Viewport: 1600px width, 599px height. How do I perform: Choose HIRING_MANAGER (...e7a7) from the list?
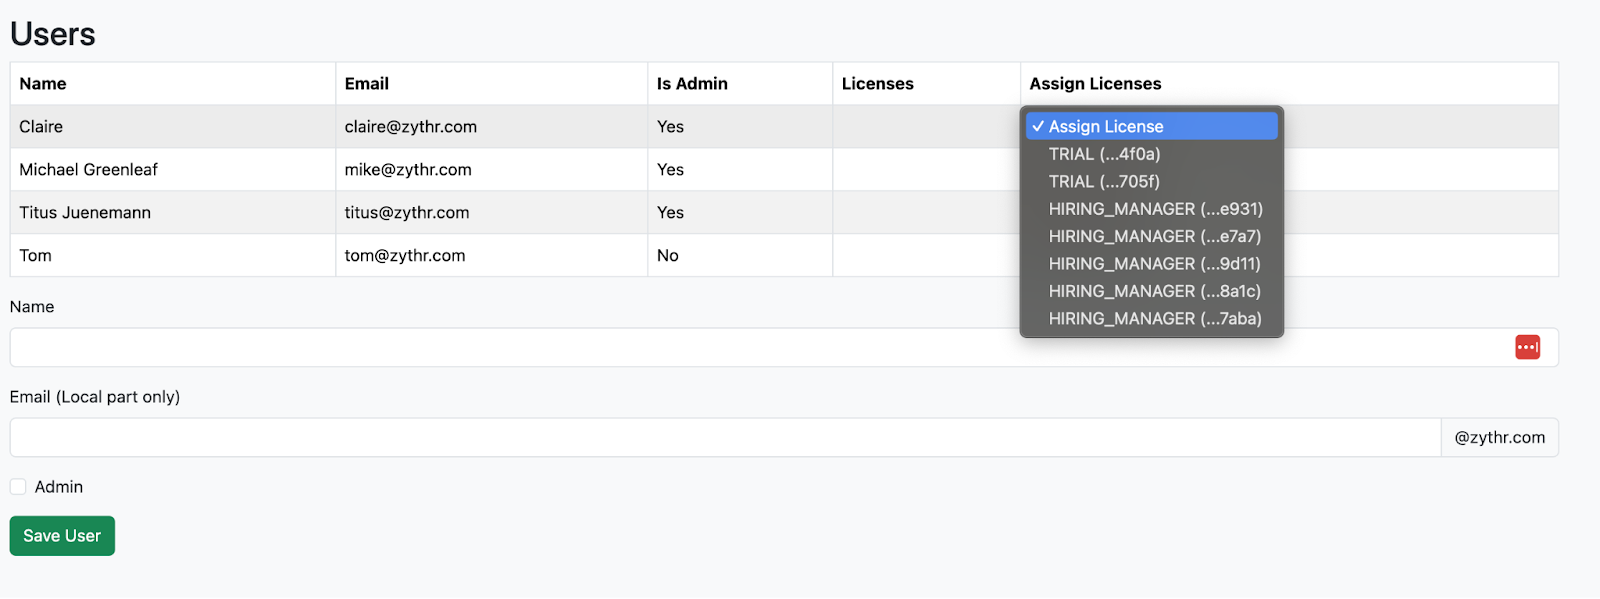point(1154,236)
